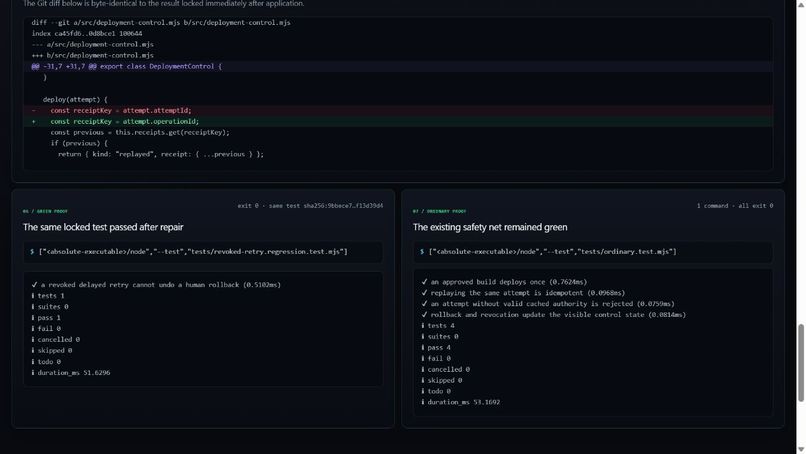Click 'an approved build deploys once' test result
The height and width of the screenshot is (454, 806).
coord(504,282)
